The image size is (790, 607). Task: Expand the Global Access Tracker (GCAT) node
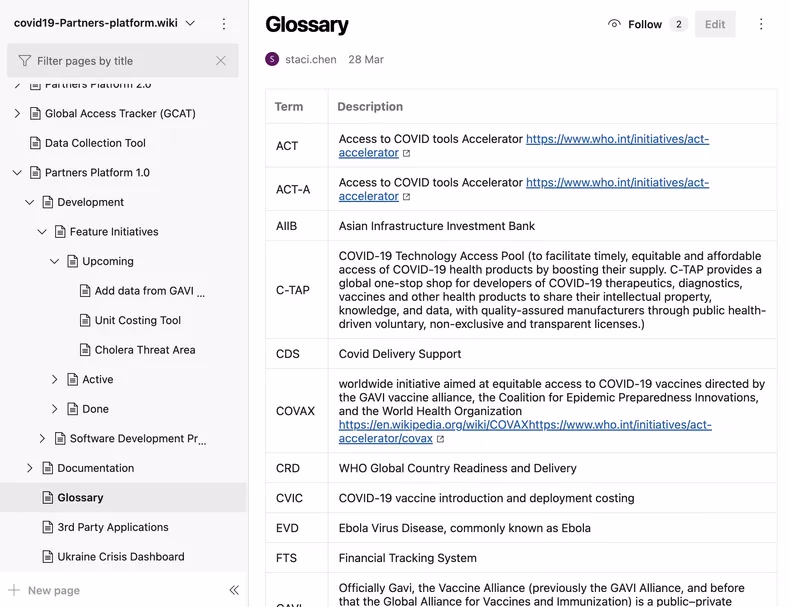17,113
